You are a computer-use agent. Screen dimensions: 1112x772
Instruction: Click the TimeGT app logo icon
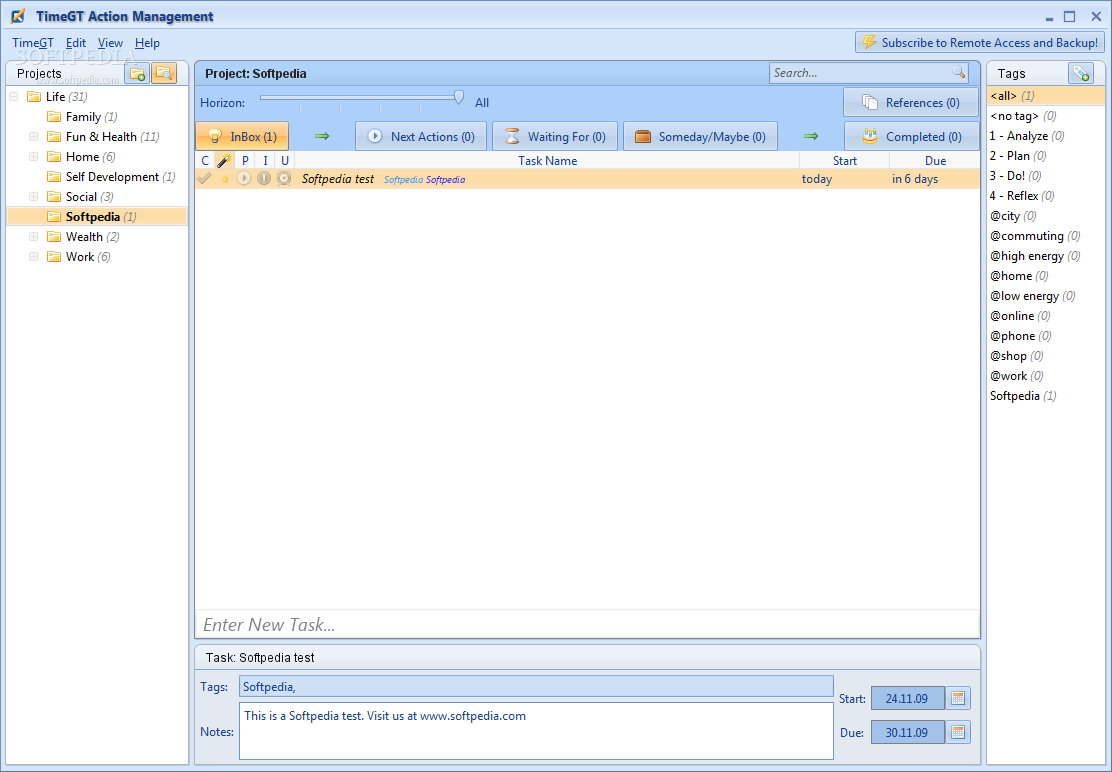pyautogui.click(x=18, y=16)
